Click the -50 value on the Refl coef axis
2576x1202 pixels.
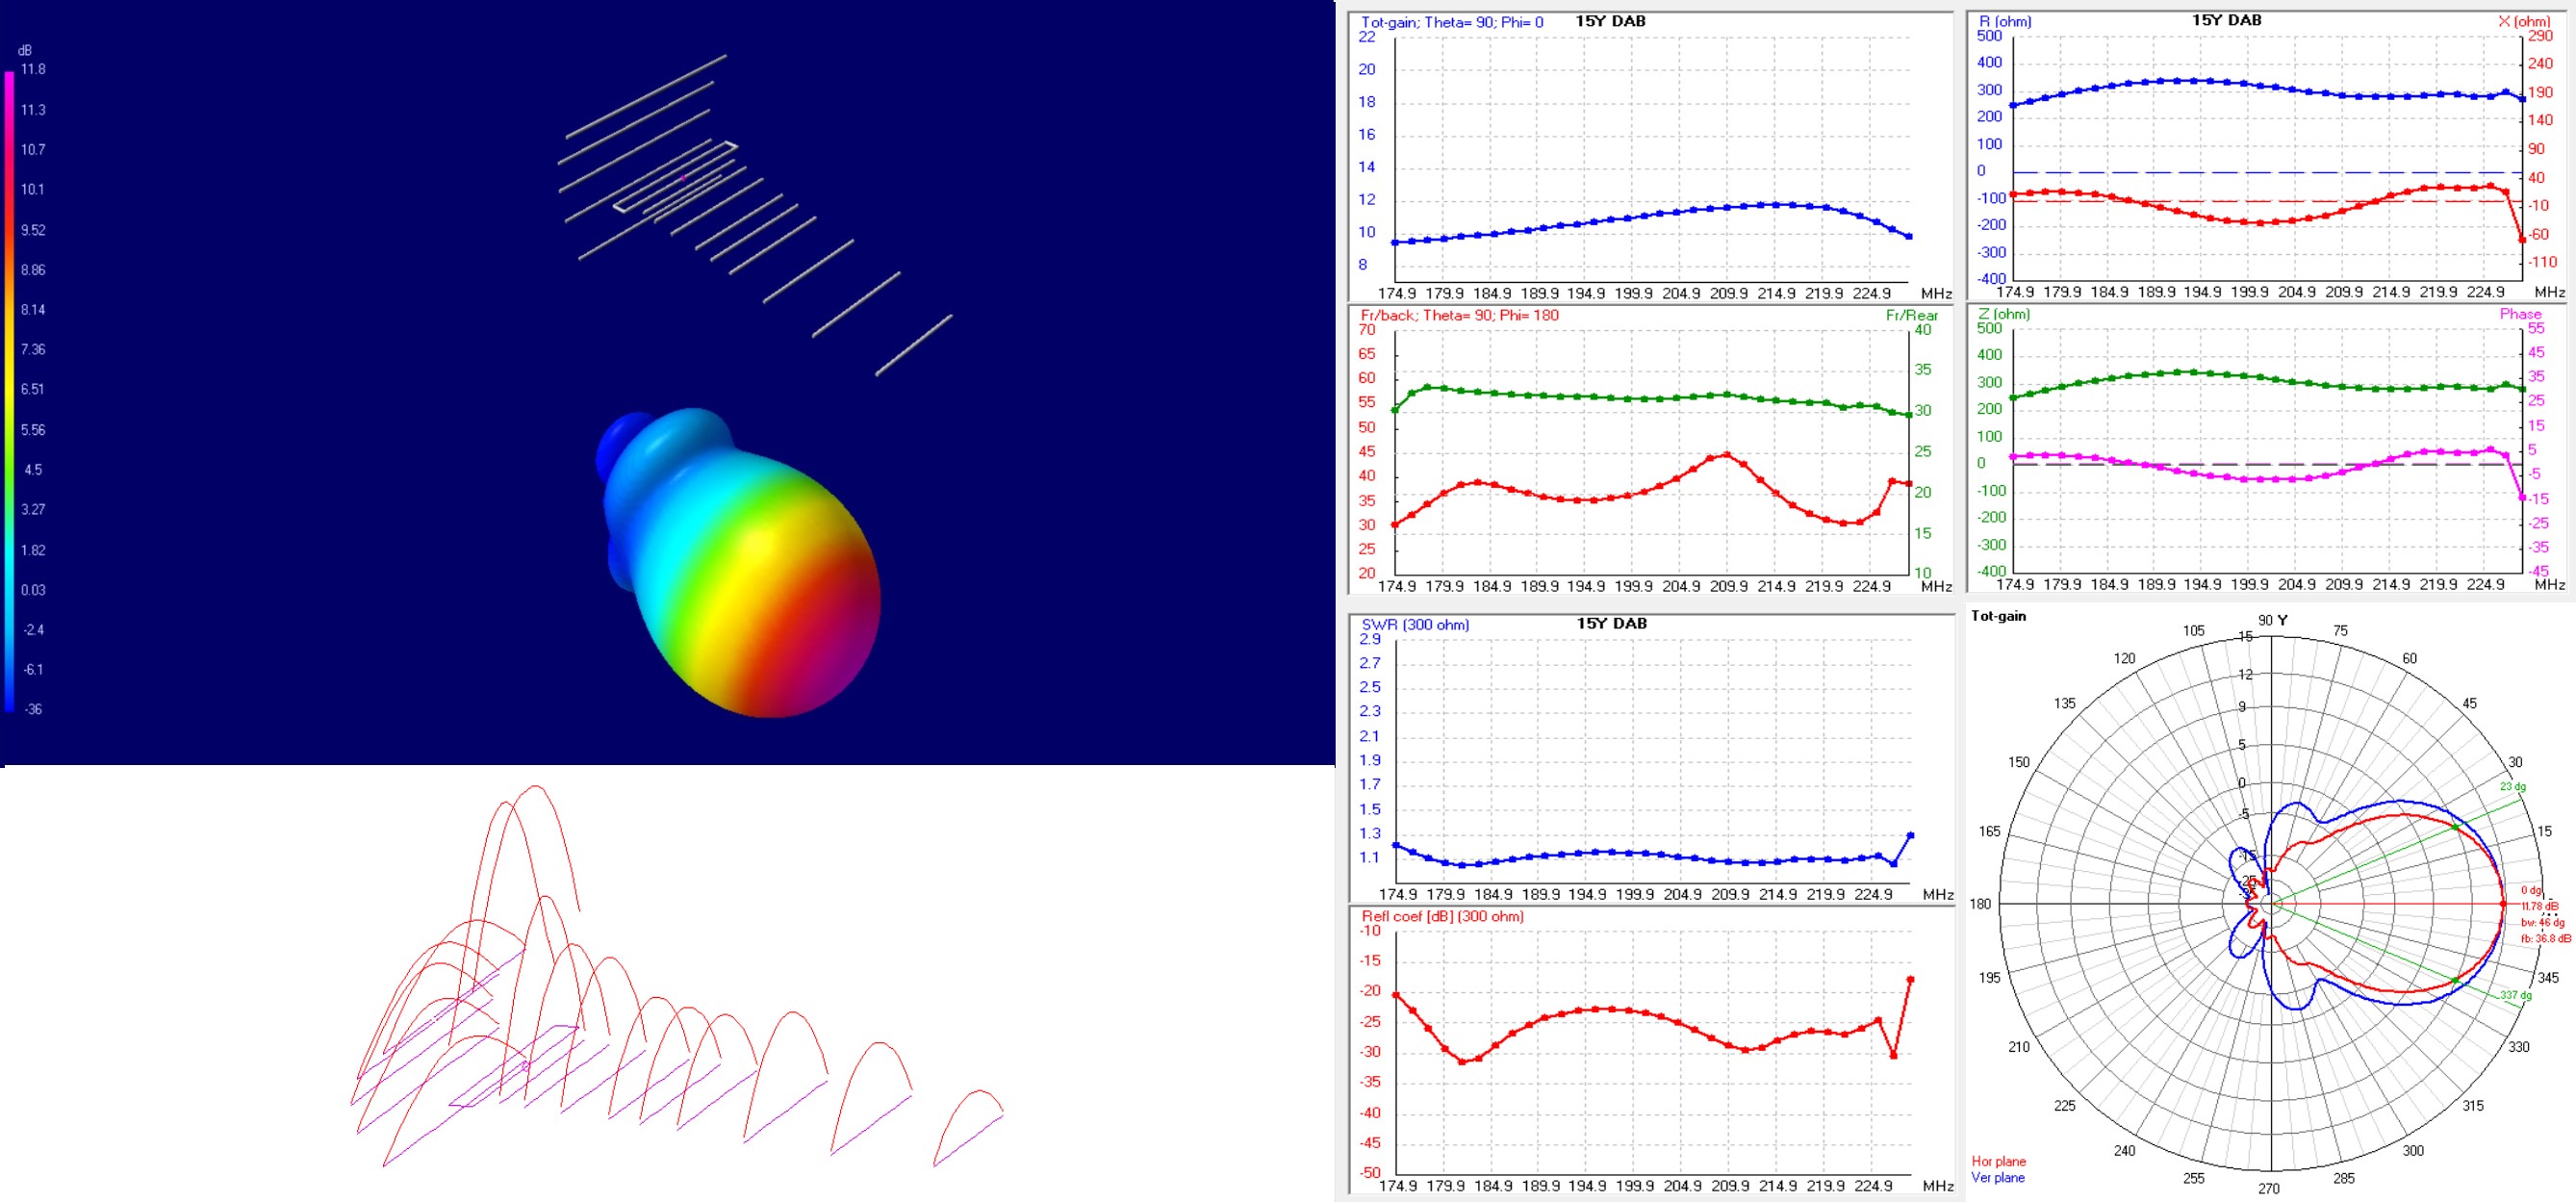tap(1370, 1172)
